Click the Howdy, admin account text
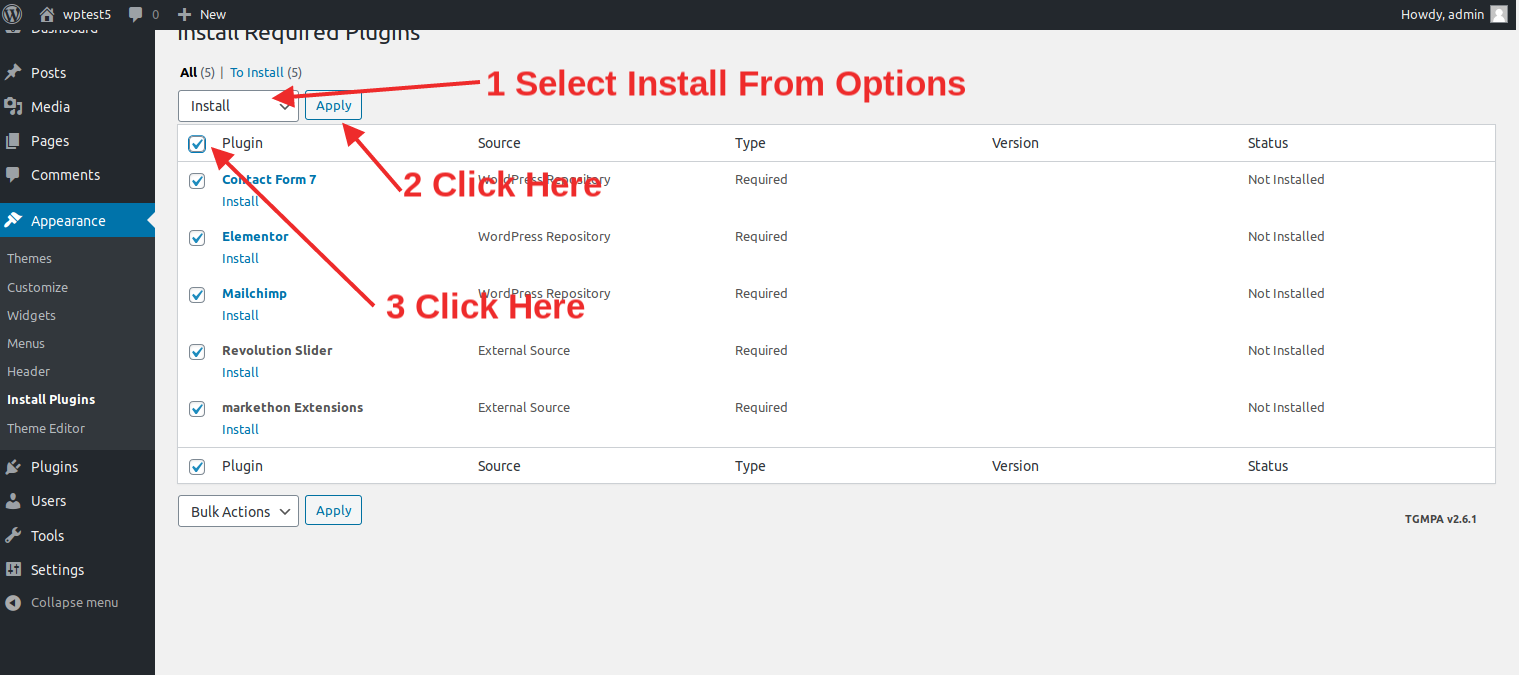Viewport: 1519px width, 675px height. (x=1442, y=14)
